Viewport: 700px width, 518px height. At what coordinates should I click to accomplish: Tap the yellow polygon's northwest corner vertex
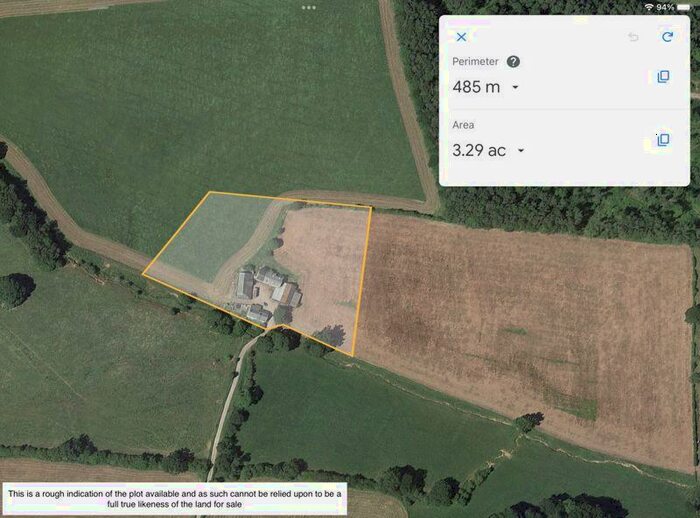(210, 192)
